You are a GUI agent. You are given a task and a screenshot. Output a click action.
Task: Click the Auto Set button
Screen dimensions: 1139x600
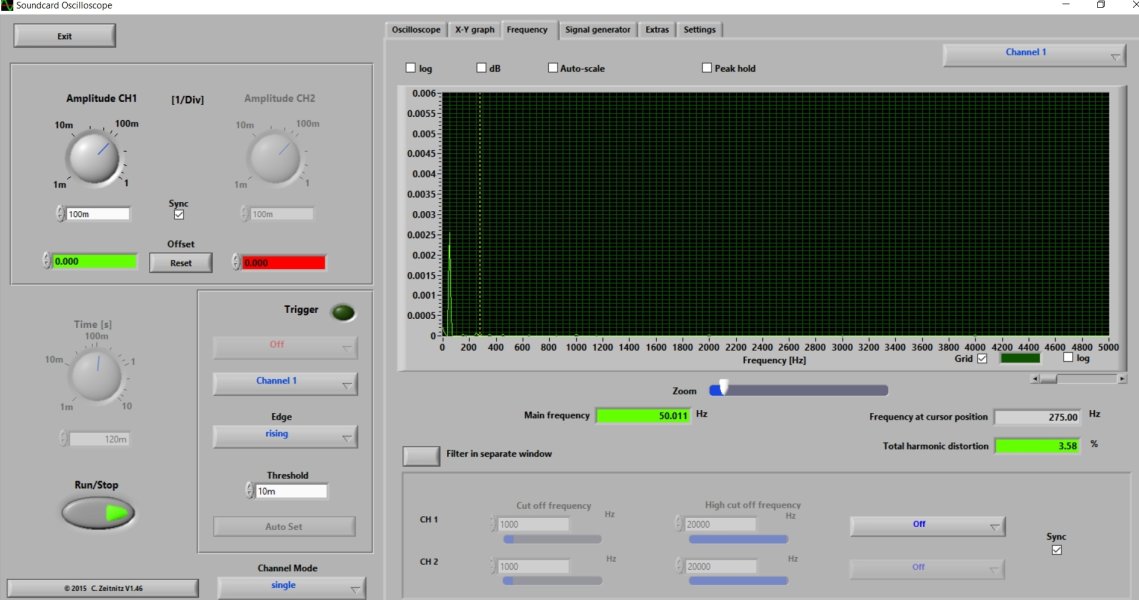284,527
